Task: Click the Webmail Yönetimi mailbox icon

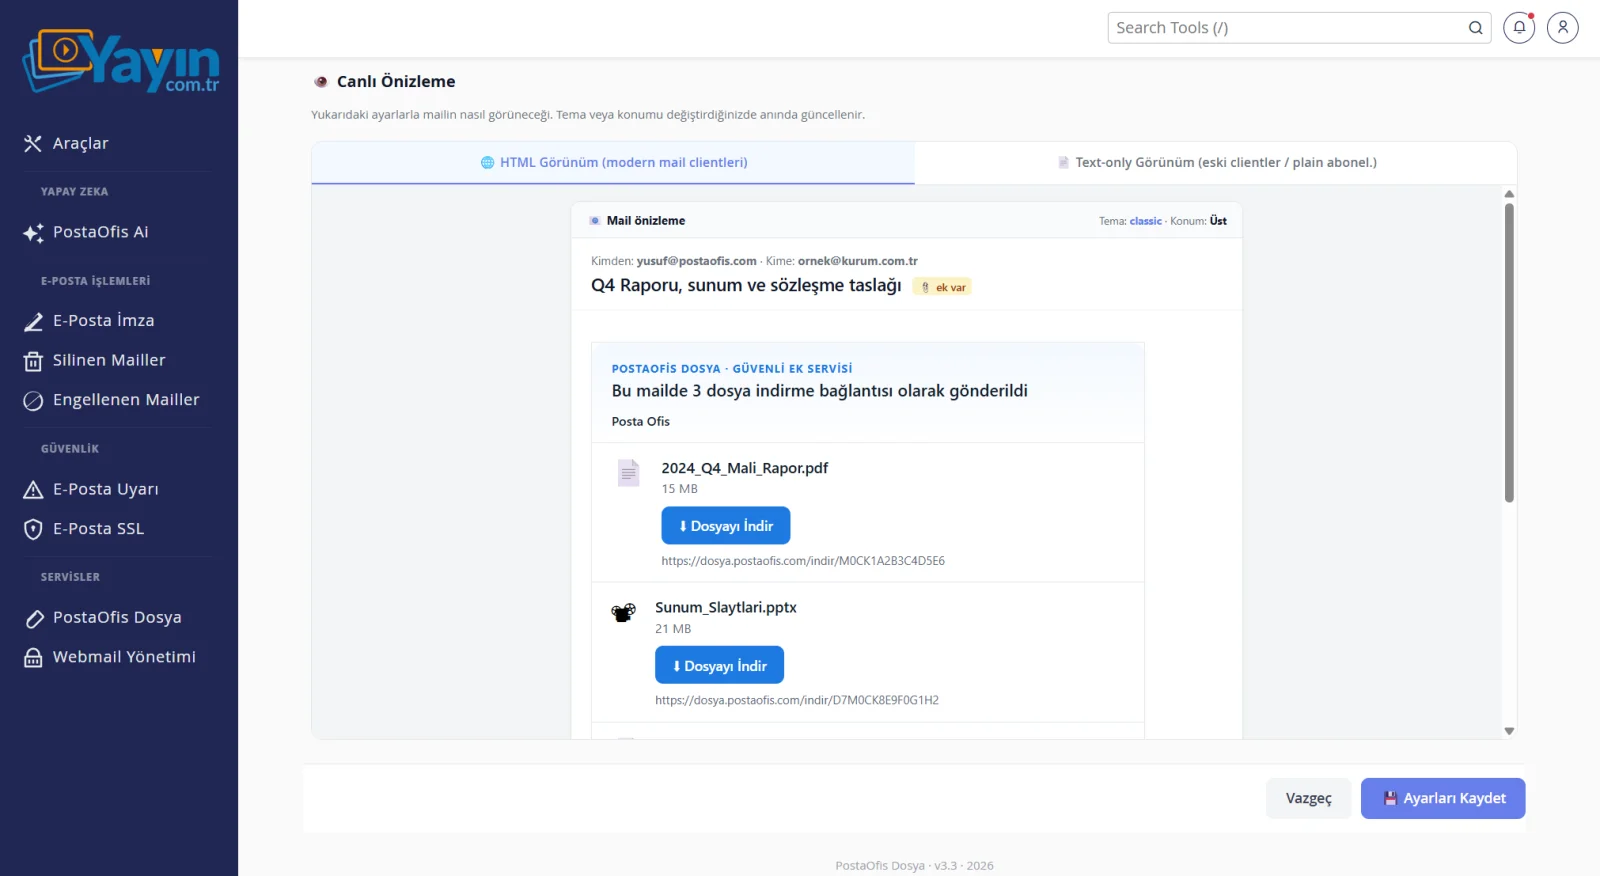Action: pyautogui.click(x=33, y=658)
